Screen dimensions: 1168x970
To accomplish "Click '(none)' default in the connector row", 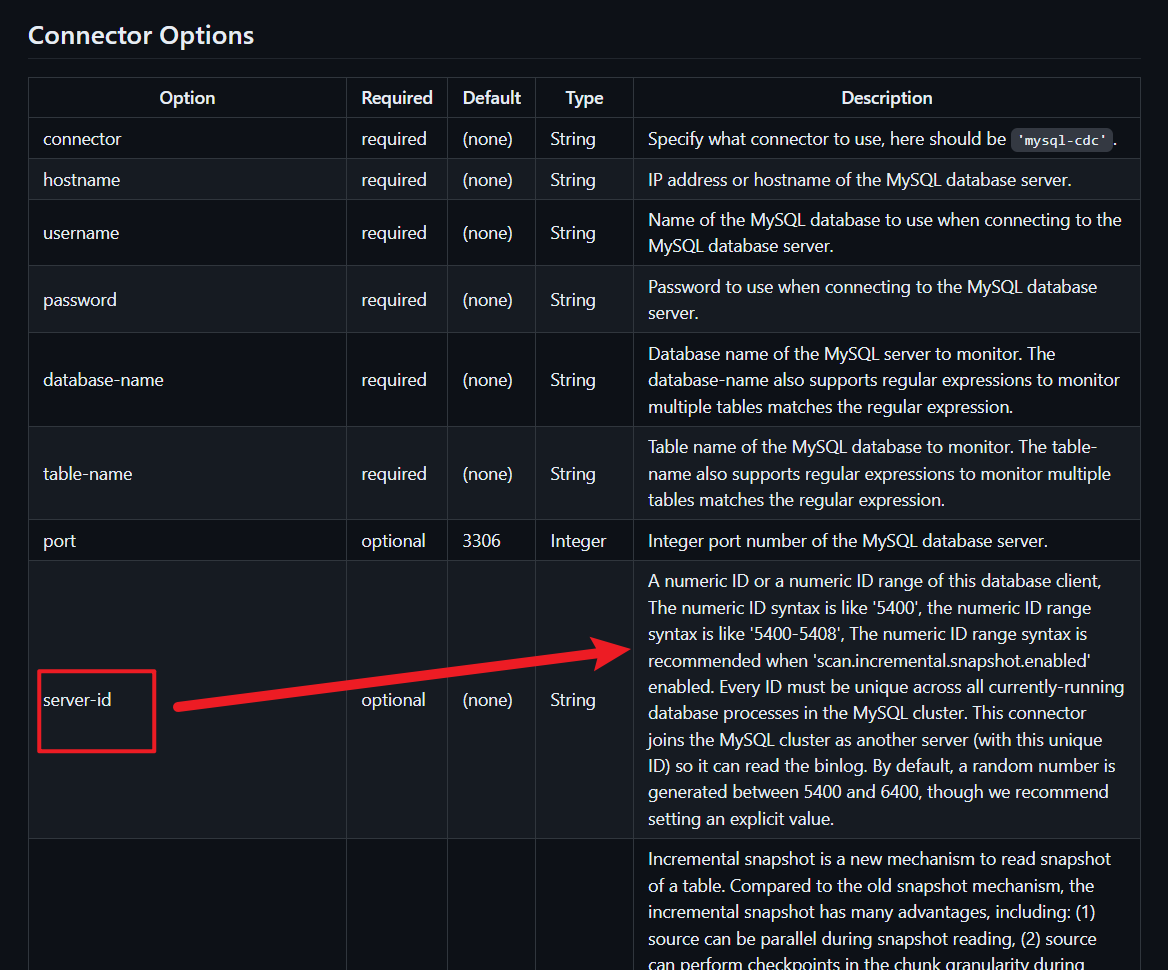I will click(x=487, y=139).
